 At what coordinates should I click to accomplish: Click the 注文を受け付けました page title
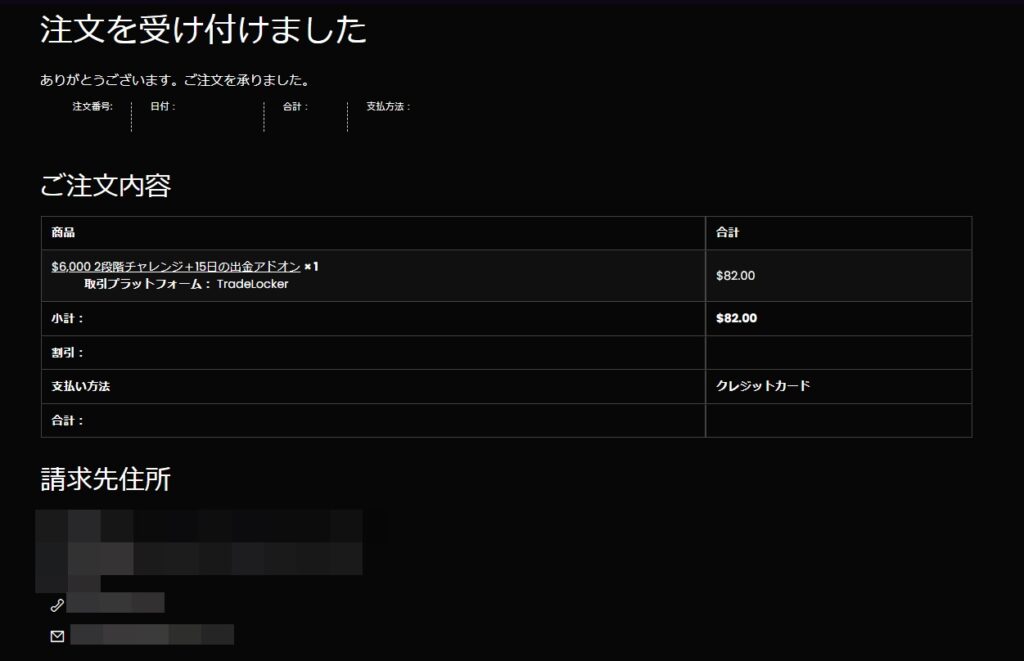(203, 31)
